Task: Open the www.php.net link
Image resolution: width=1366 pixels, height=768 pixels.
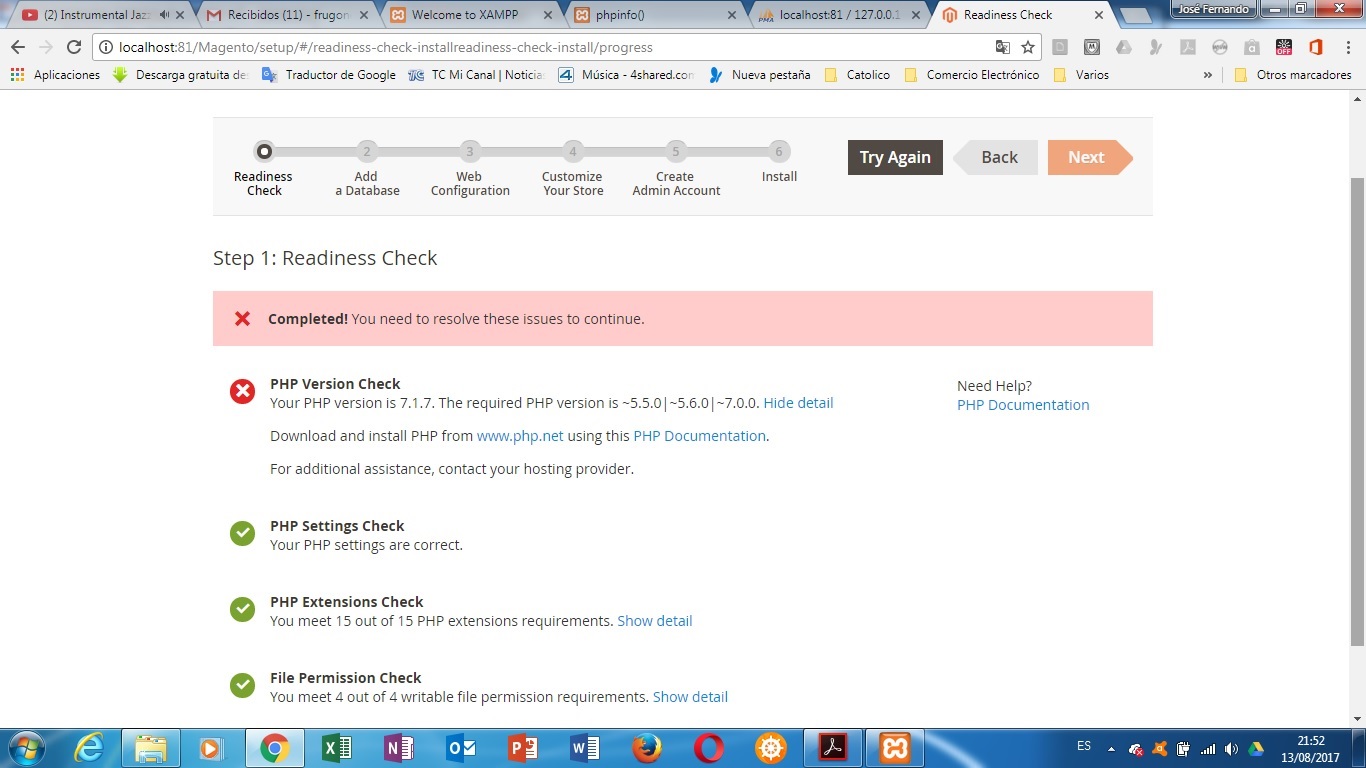Action: coord(520,436)
